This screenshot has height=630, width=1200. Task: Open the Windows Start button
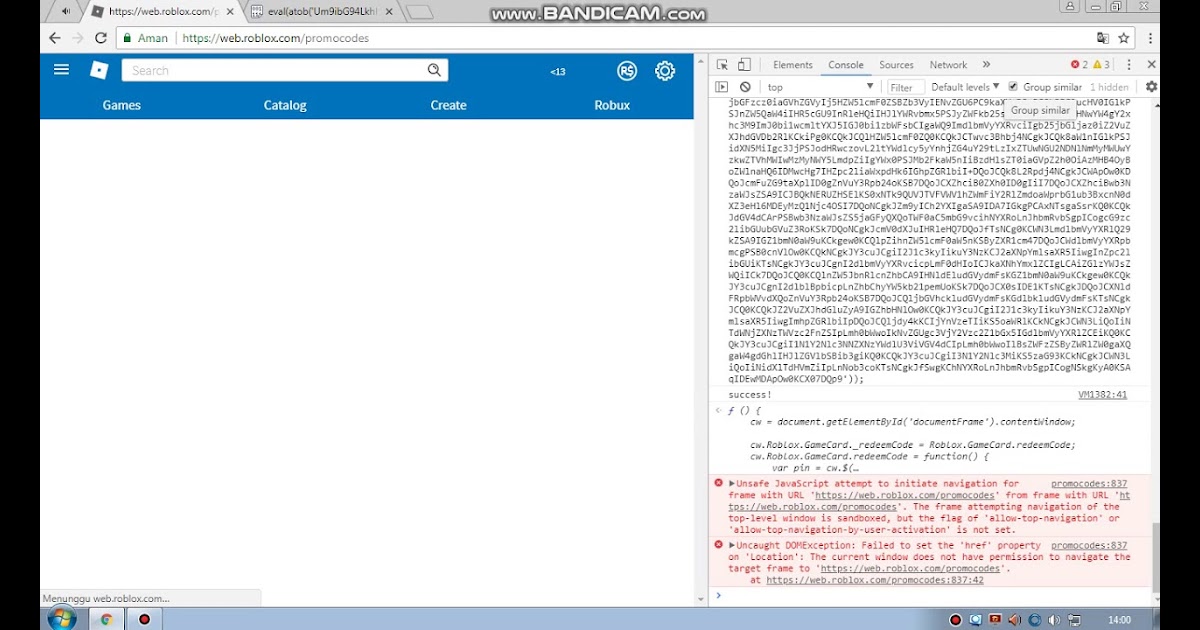pos(61,619)
